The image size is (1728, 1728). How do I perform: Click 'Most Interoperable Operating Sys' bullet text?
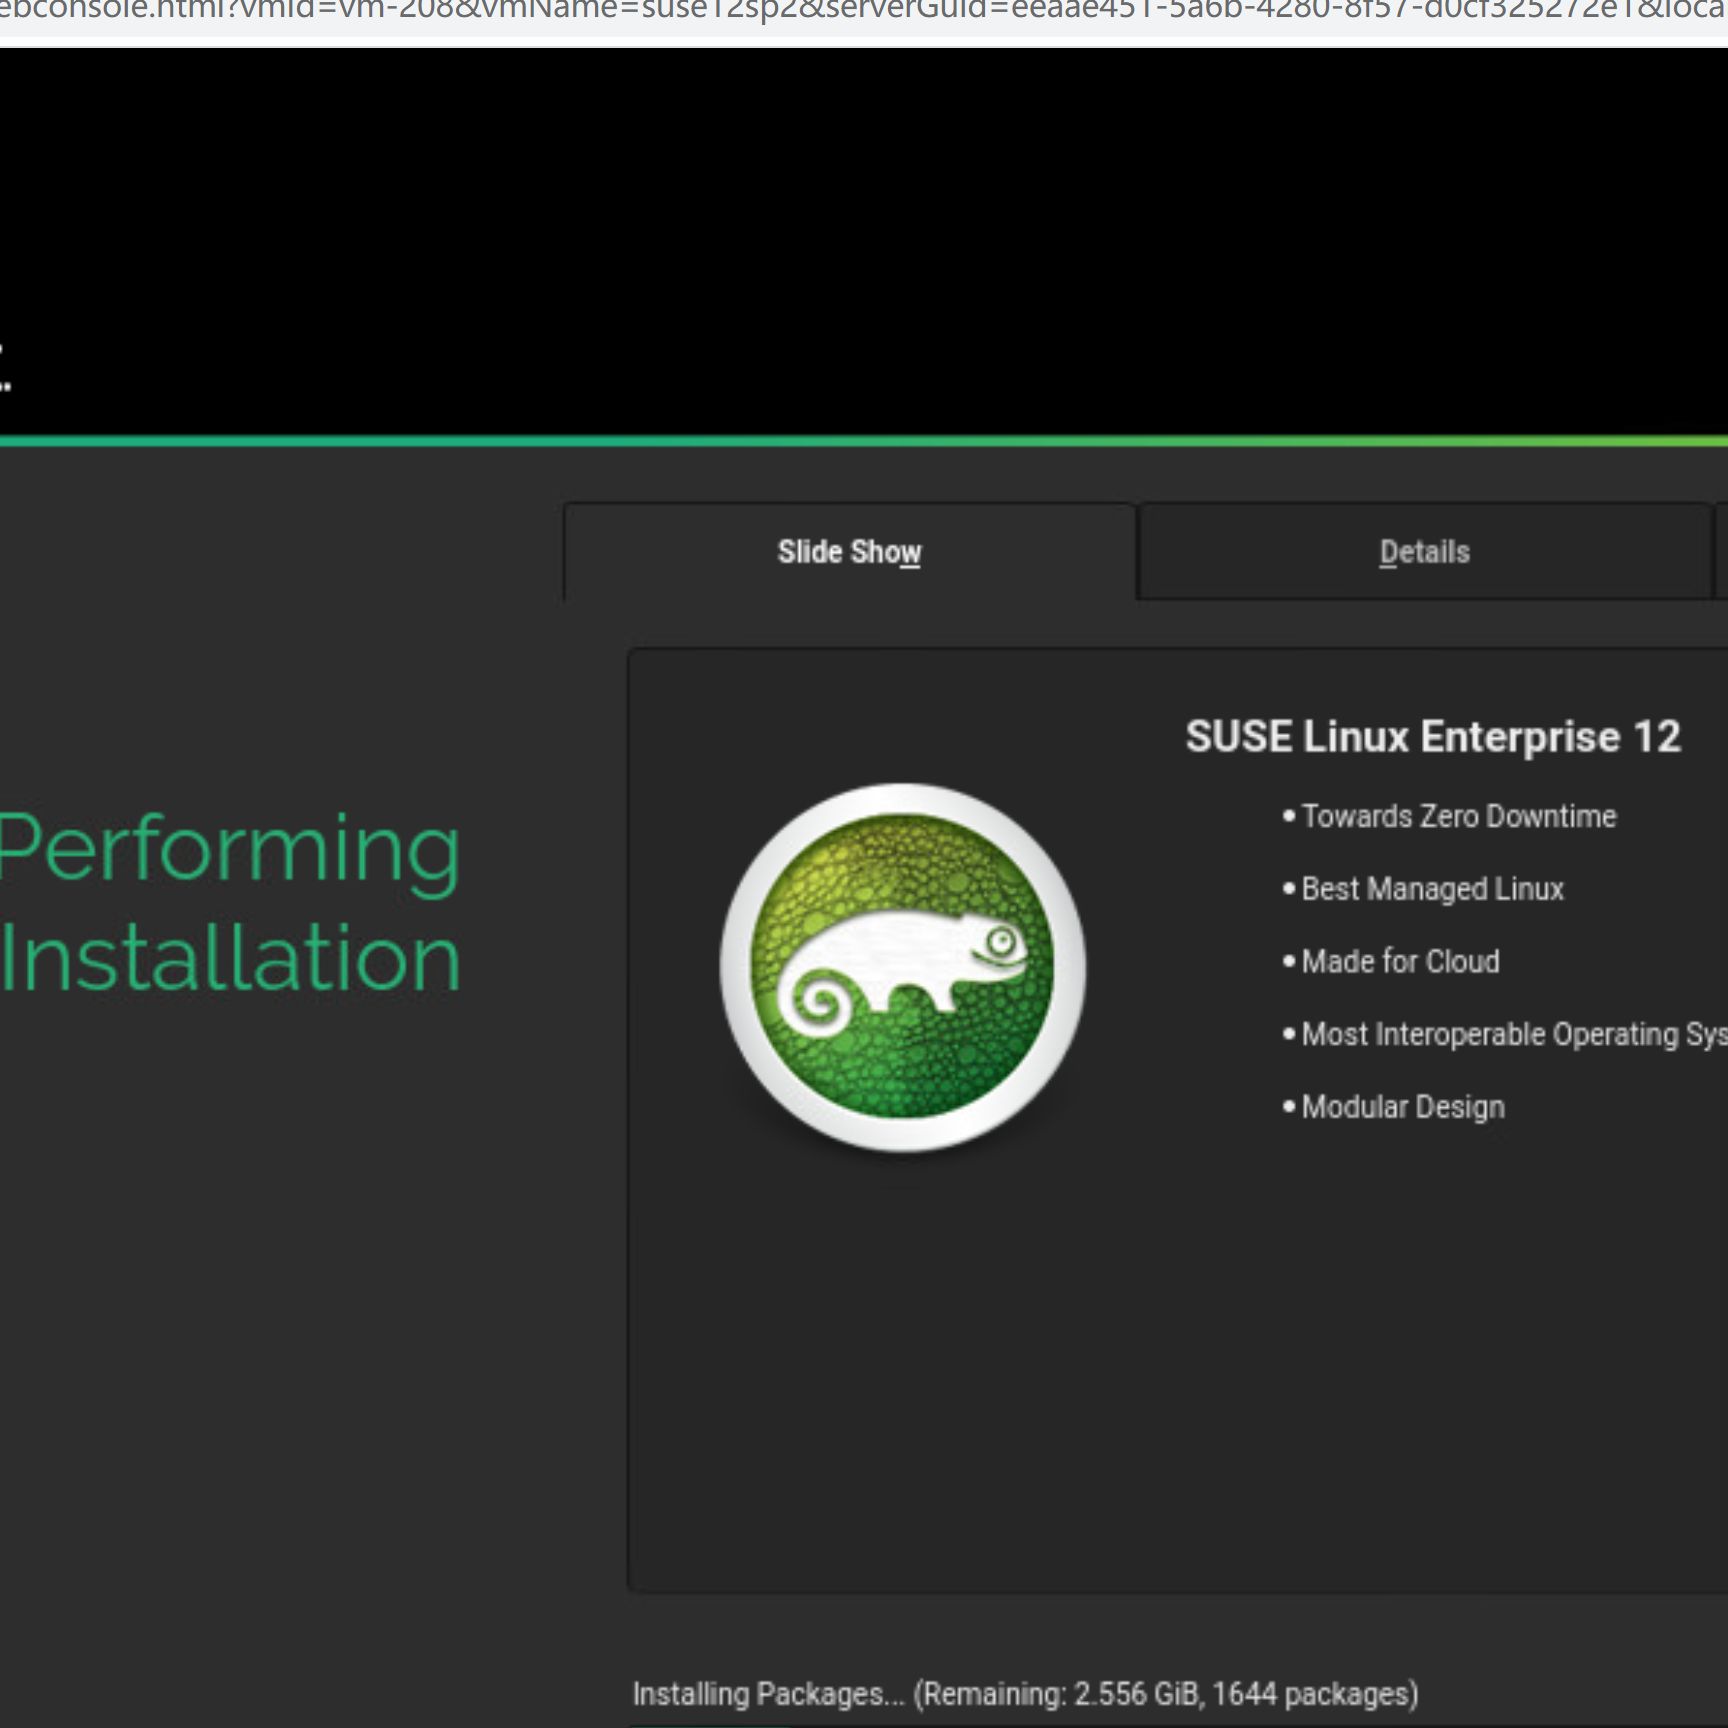pyautogui.click(x=1514, y=1034)
